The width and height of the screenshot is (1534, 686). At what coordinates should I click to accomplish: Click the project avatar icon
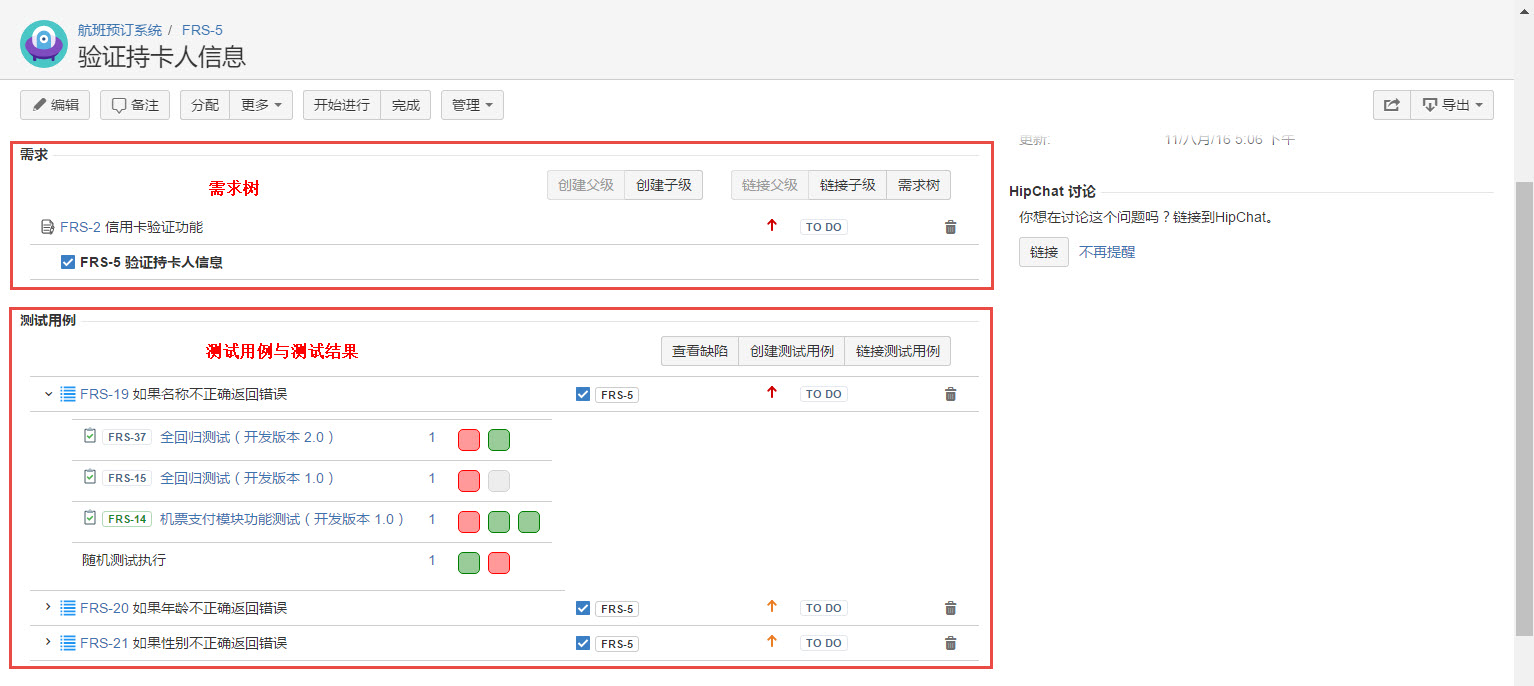44,44
